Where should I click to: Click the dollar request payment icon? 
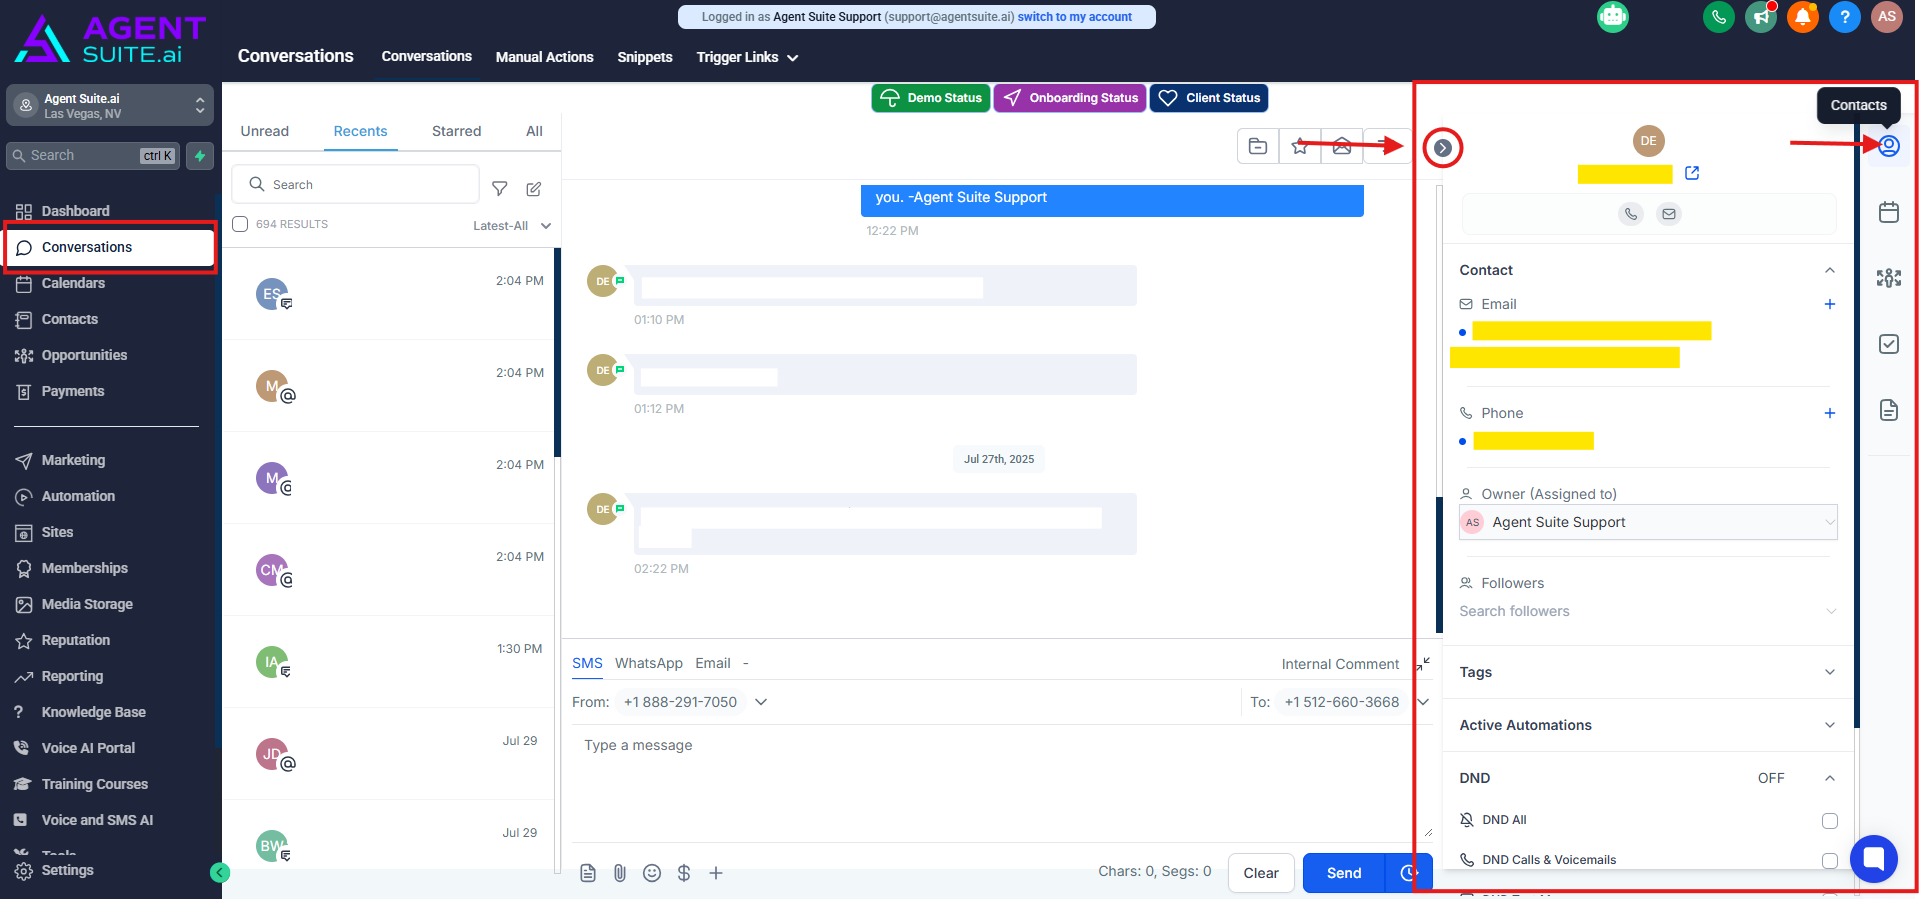click(x=684, y=873)
